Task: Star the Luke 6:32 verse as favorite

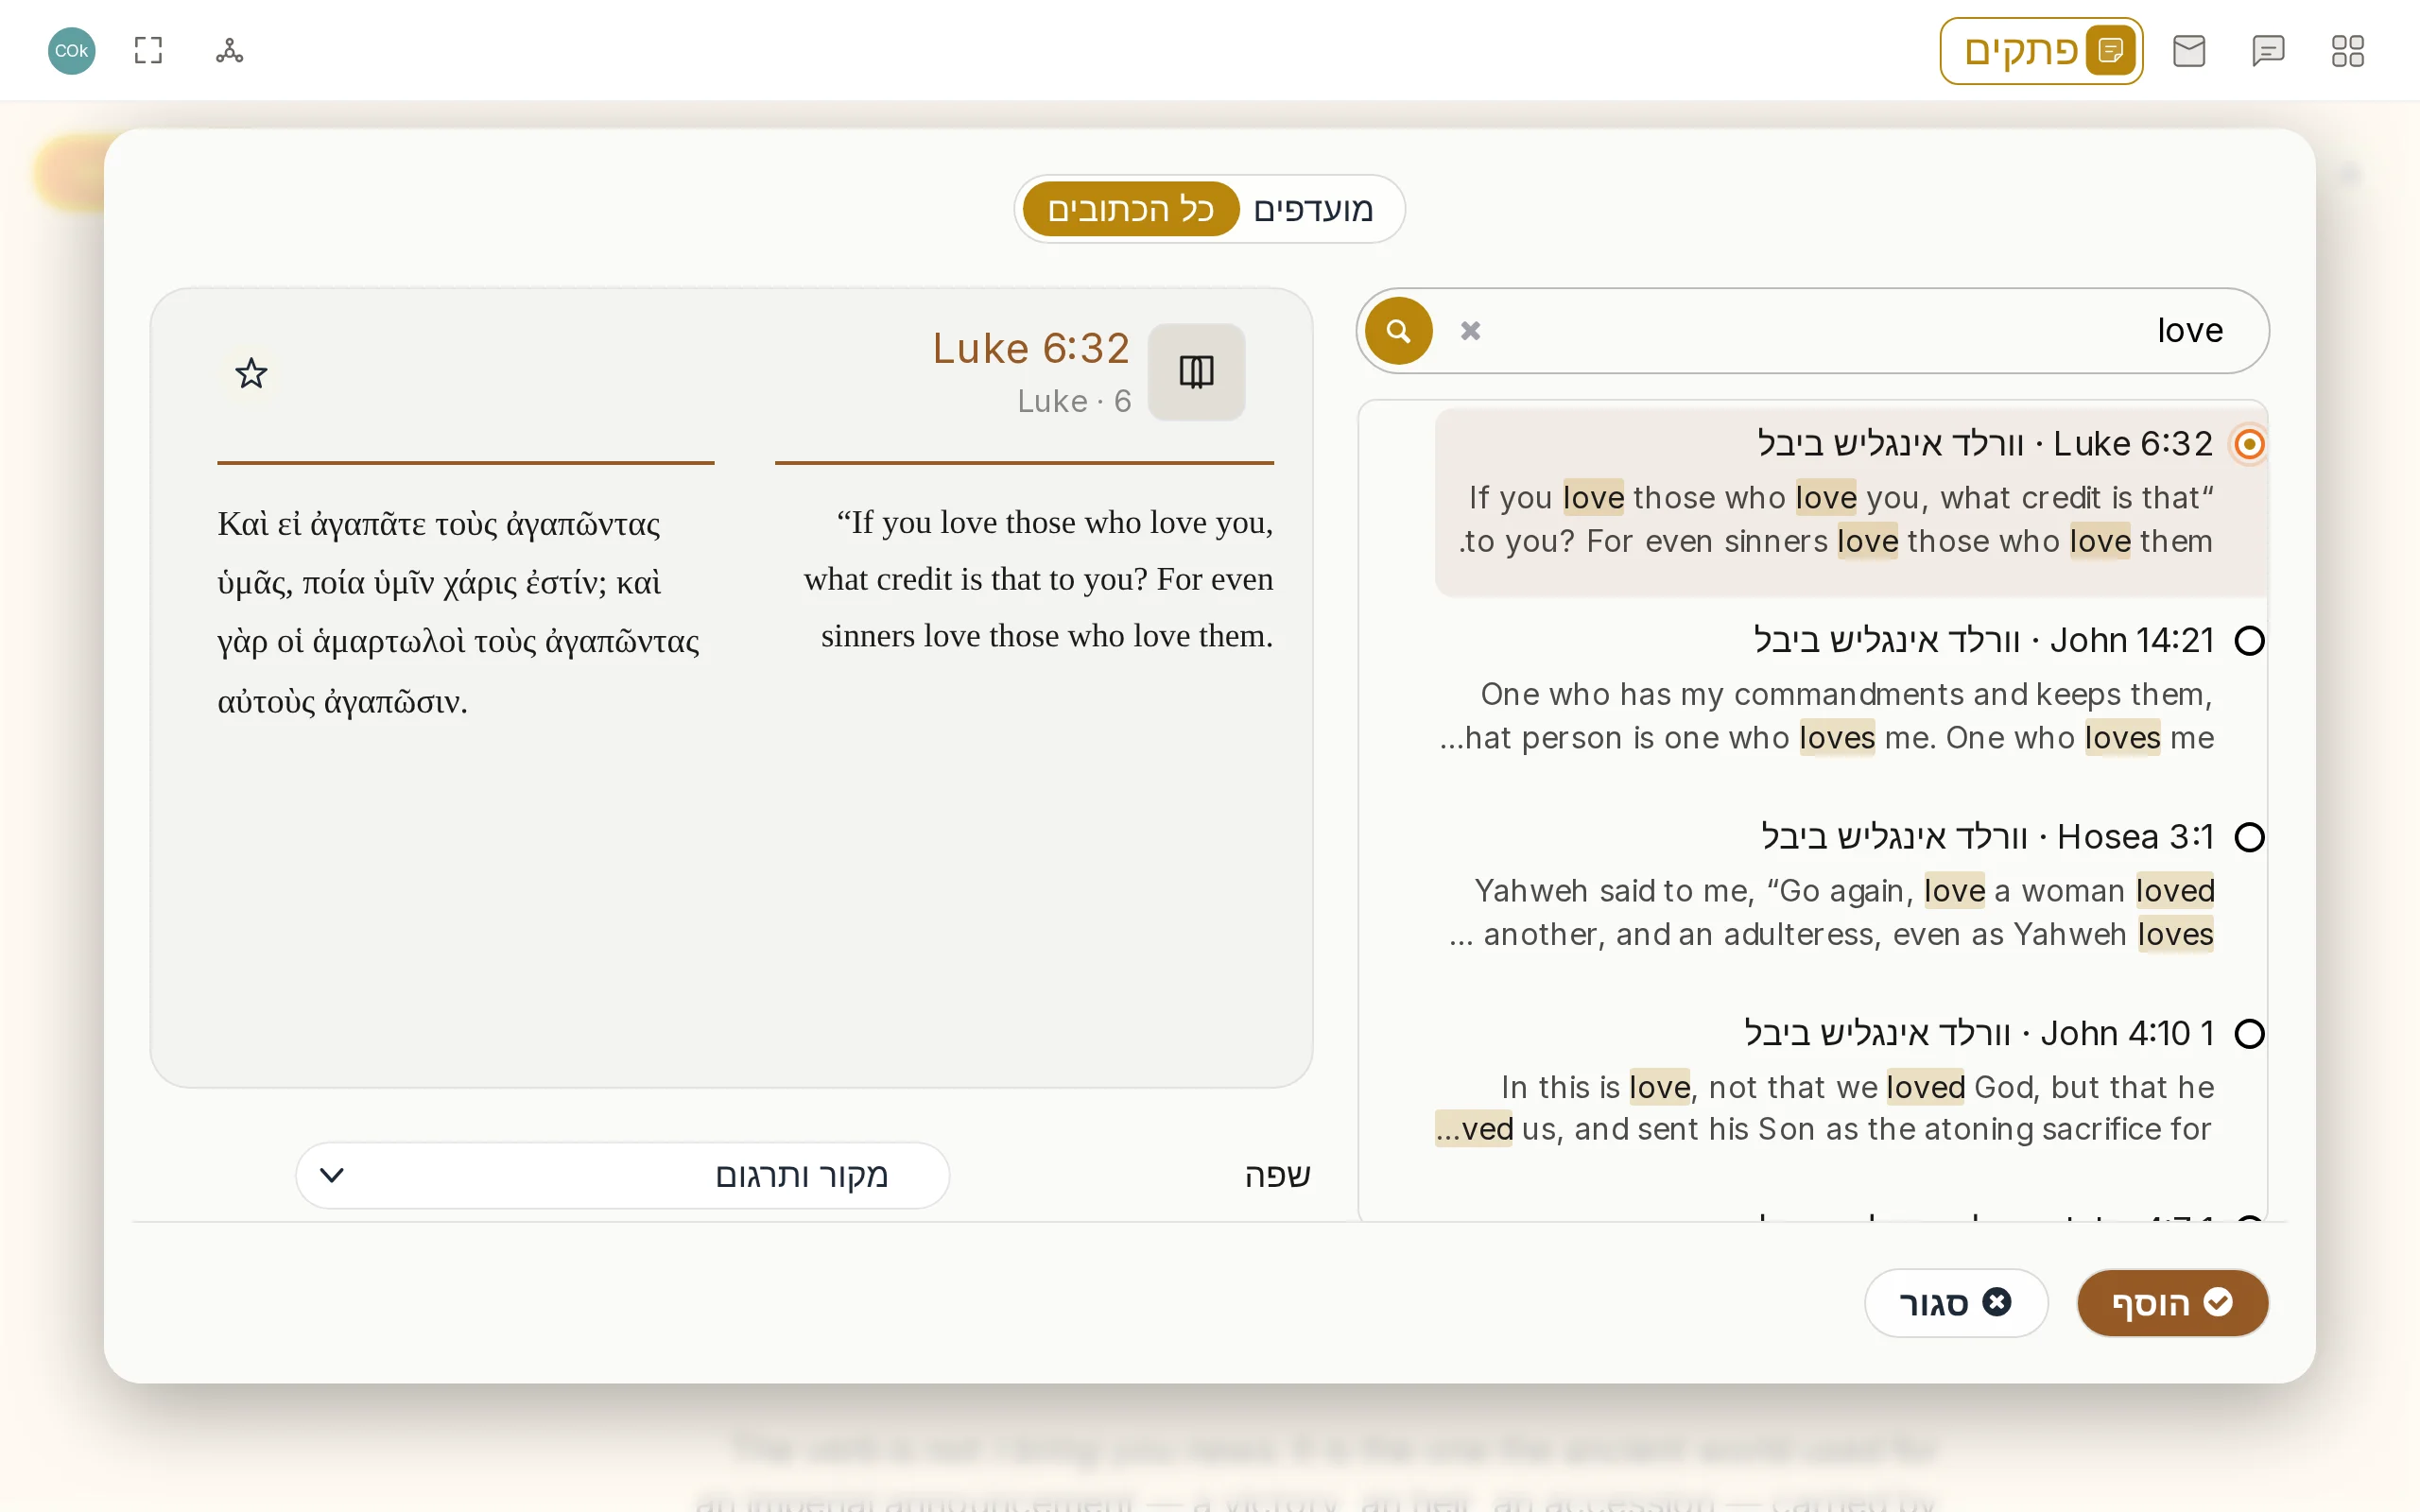Action: point(251,374)
